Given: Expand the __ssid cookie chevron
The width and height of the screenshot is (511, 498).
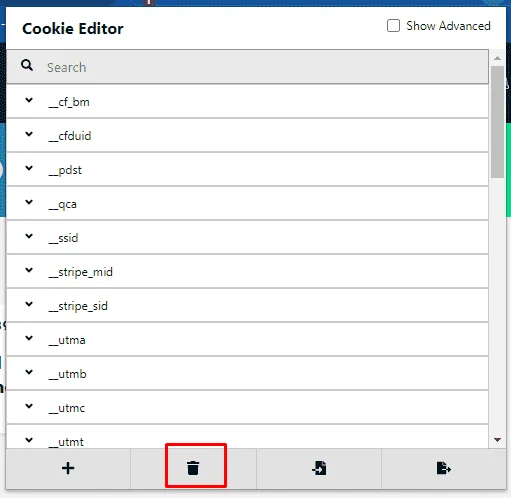Looking at the screenshot, I should (x=29, y=236).
